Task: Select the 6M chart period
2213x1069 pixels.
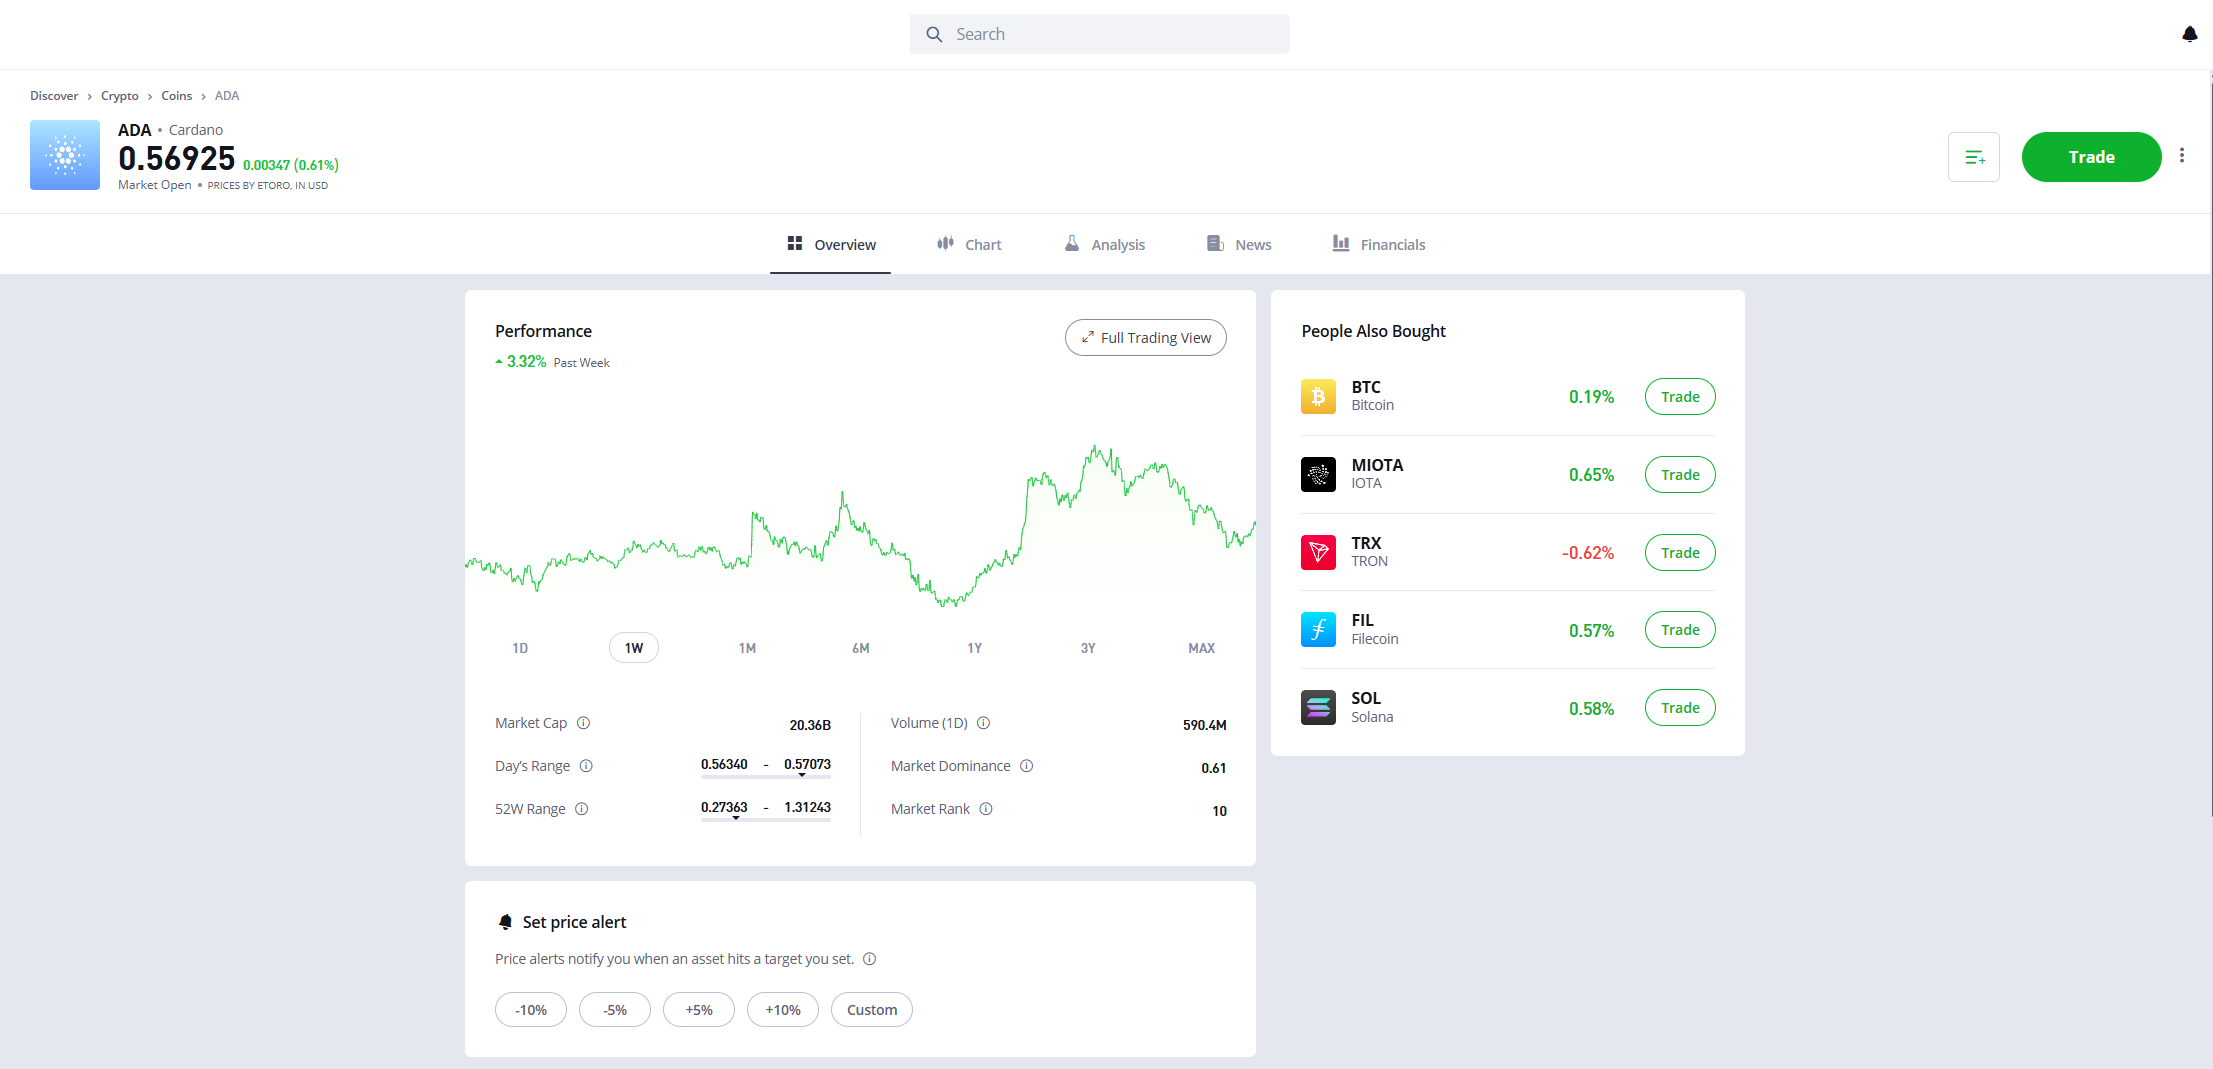Action: point(861,648)
